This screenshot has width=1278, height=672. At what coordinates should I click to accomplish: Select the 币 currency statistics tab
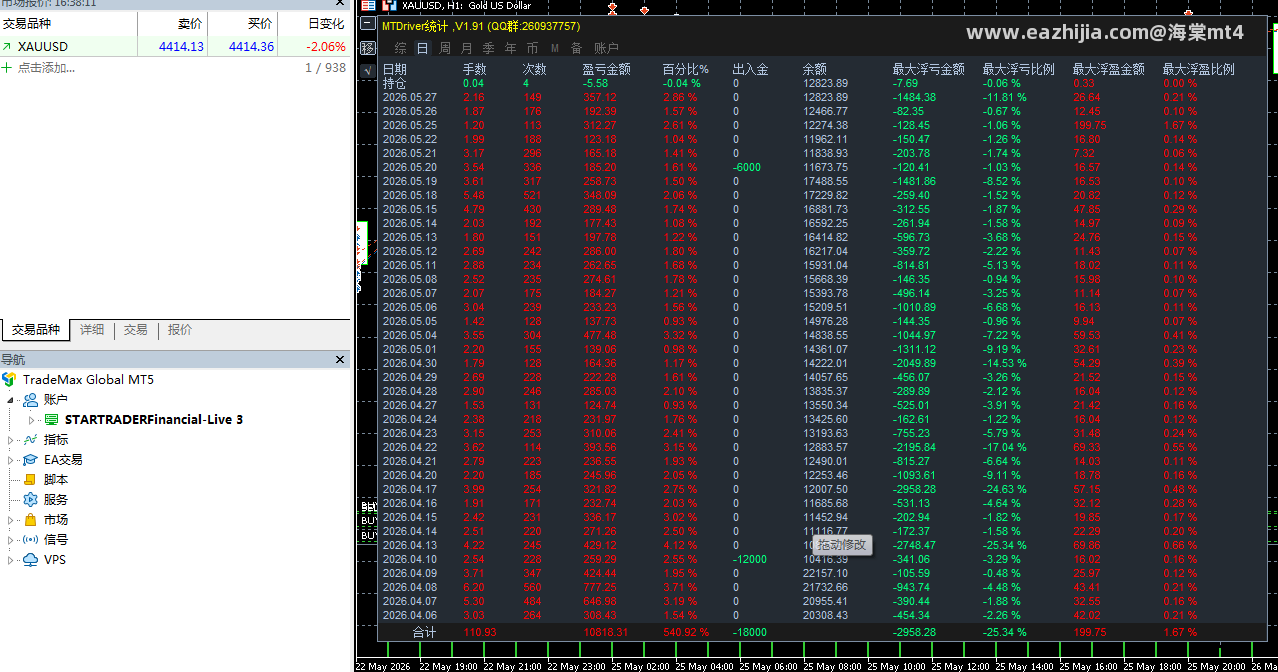point(532,48)
